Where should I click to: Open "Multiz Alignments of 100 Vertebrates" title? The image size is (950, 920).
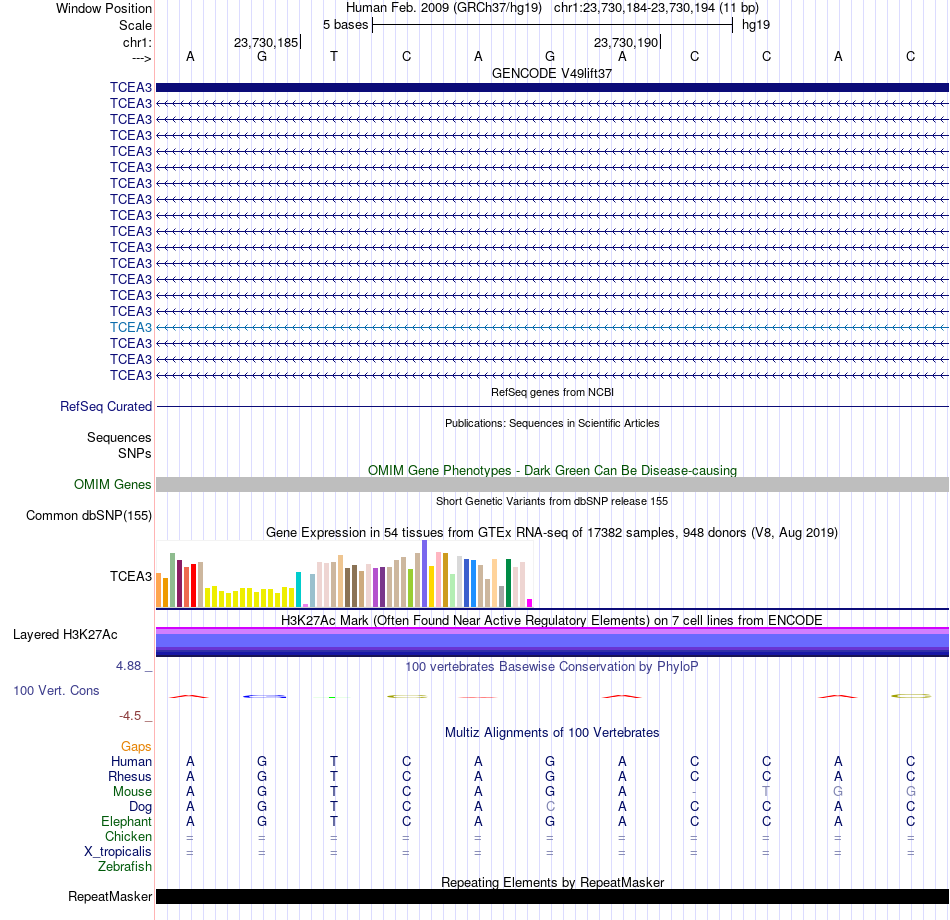(552, 733)
